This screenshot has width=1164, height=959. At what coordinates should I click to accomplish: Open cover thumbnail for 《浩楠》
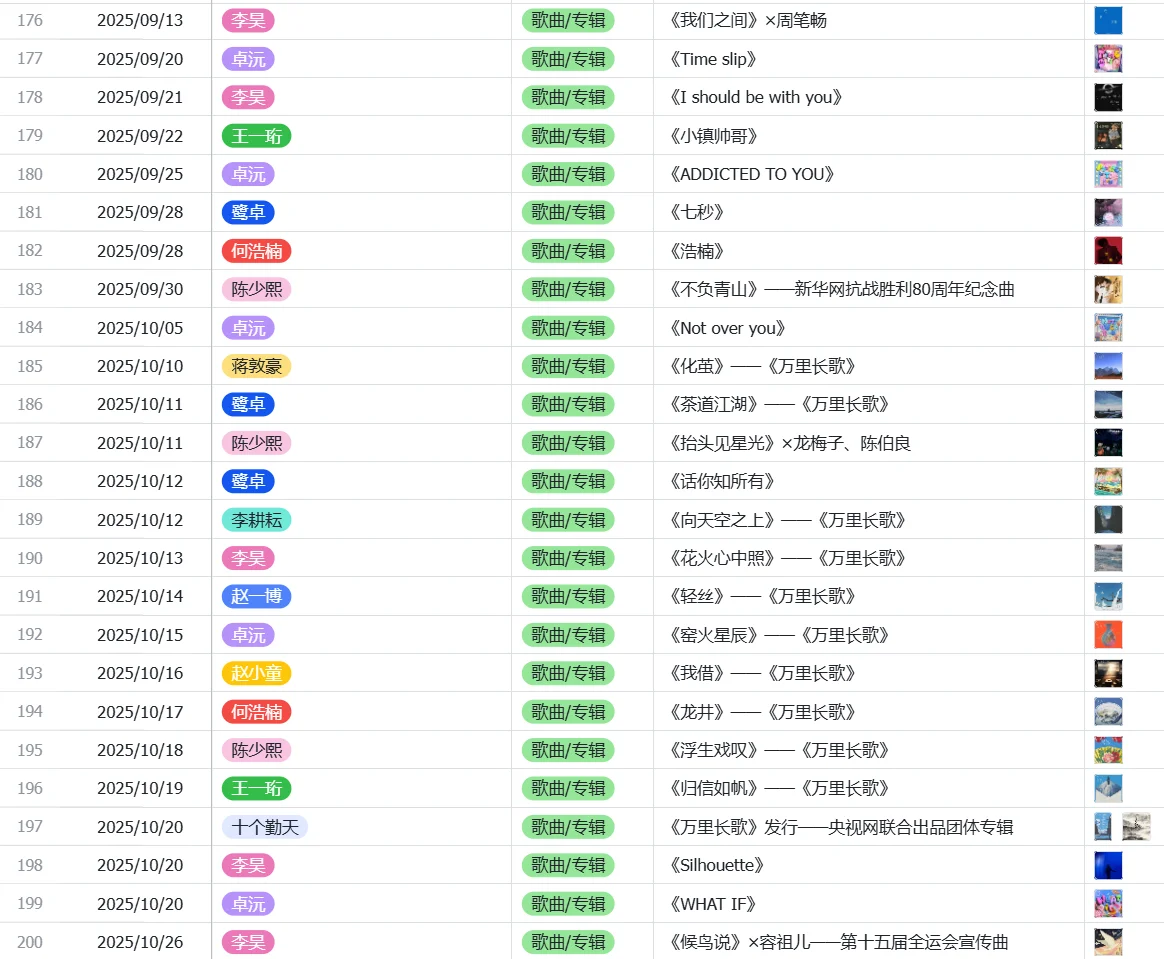1108,251
